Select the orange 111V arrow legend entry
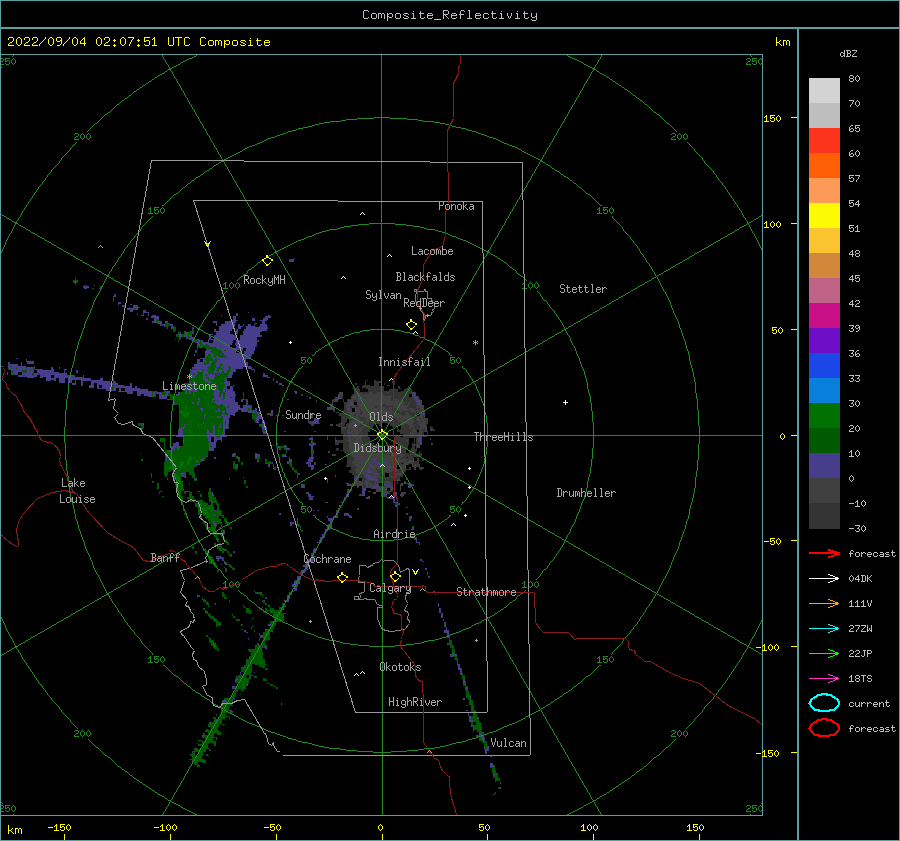900x841 pixels. click(x=824, y=603)
